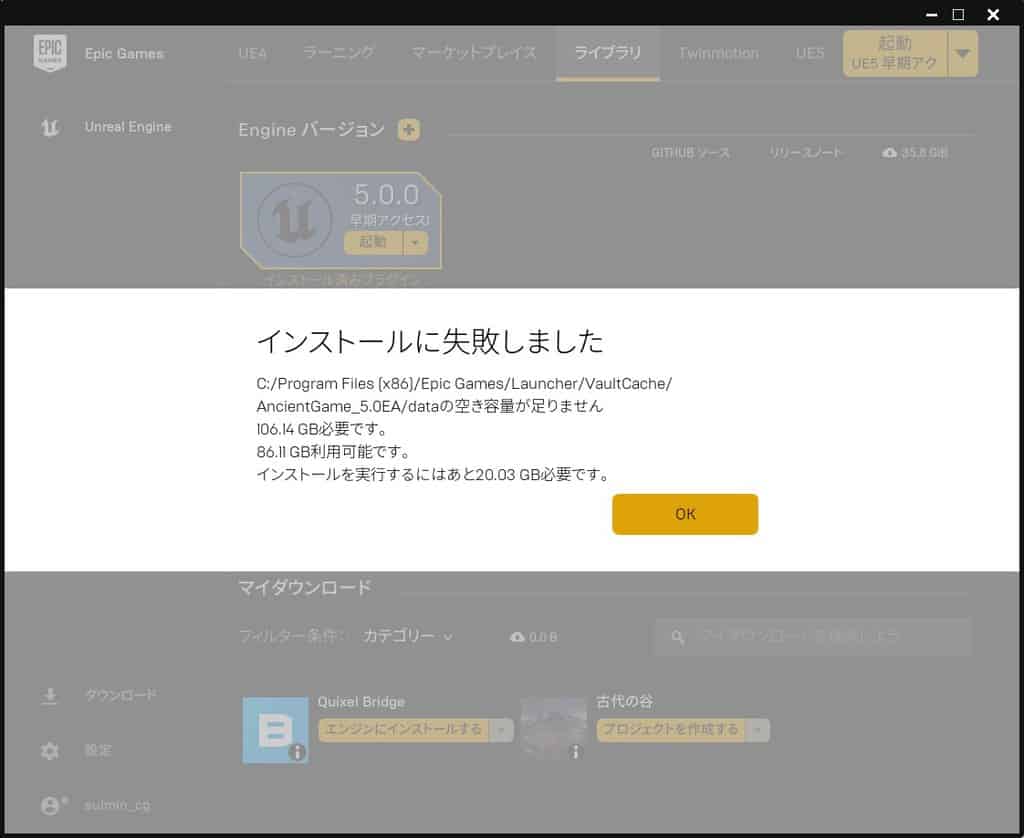Open the マーケットプレイス tab
Viewport: 1024px width, 838px height.
click(x=474, y=52)
